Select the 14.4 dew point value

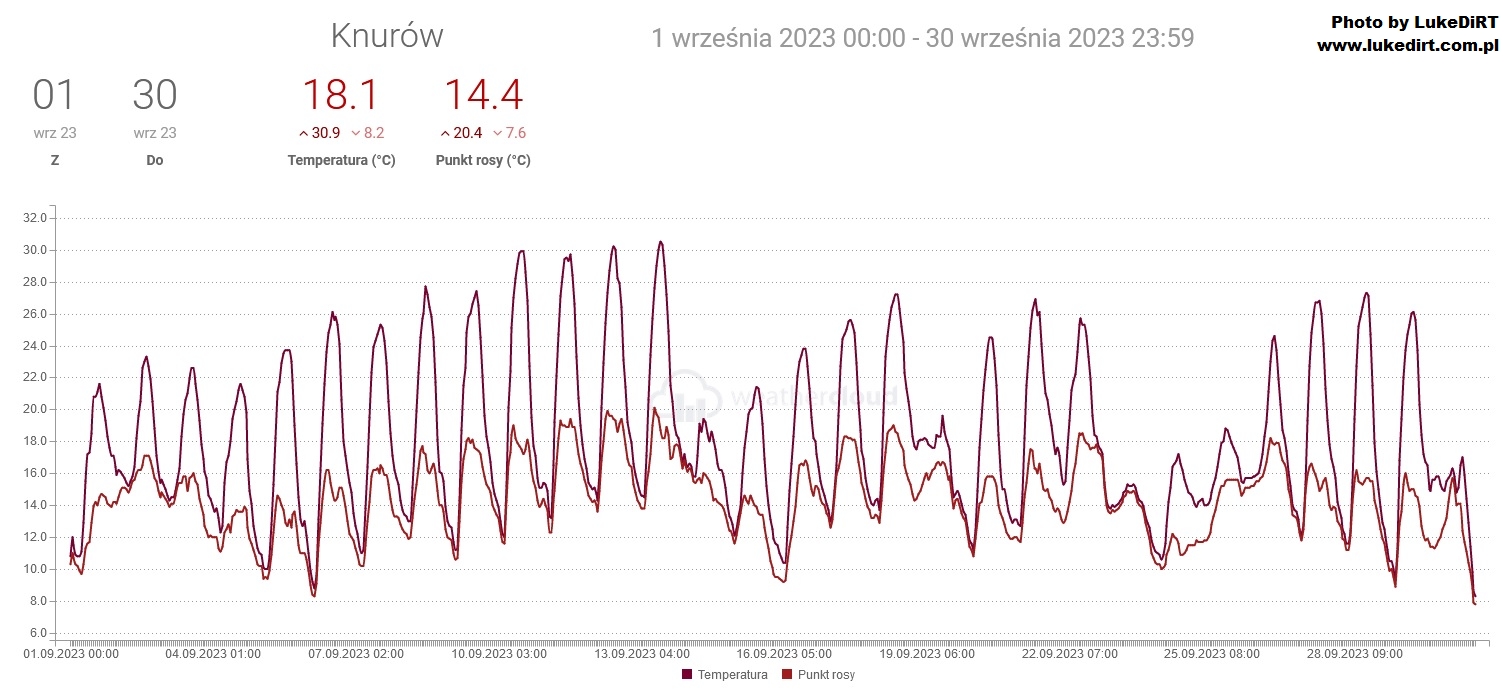point(483,95)
